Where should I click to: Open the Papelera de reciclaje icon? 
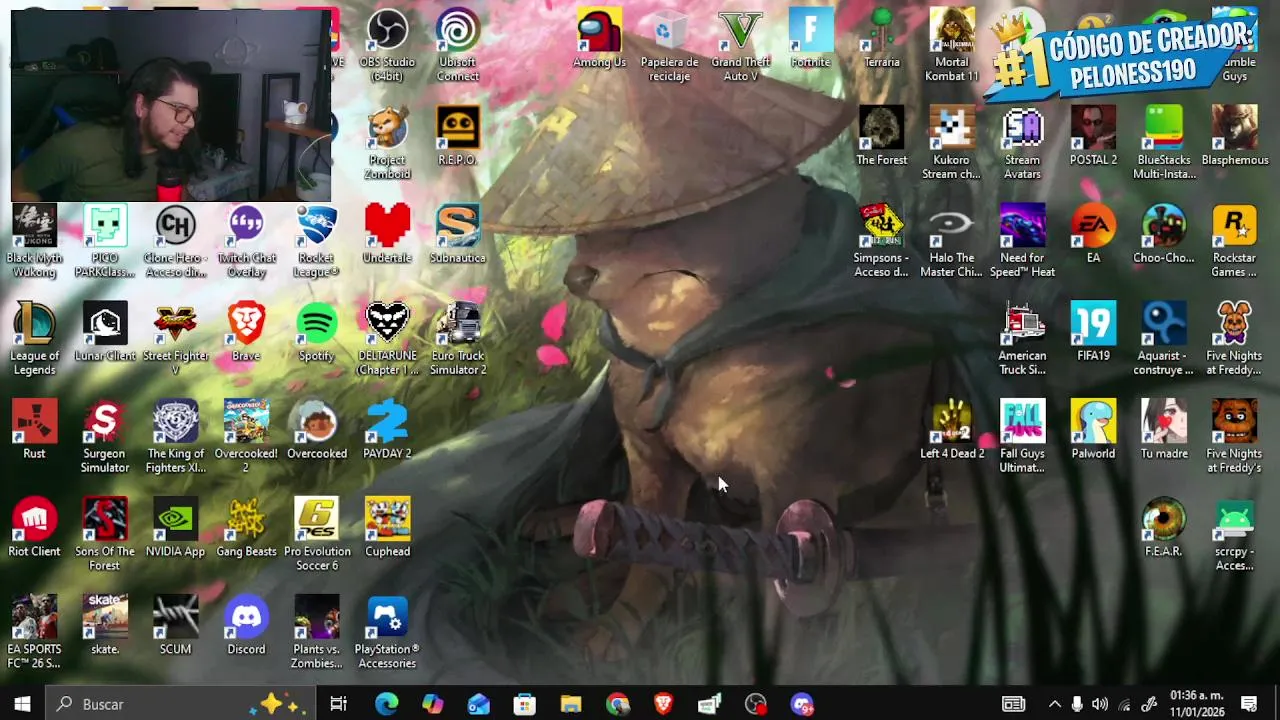tap(669, 44)
